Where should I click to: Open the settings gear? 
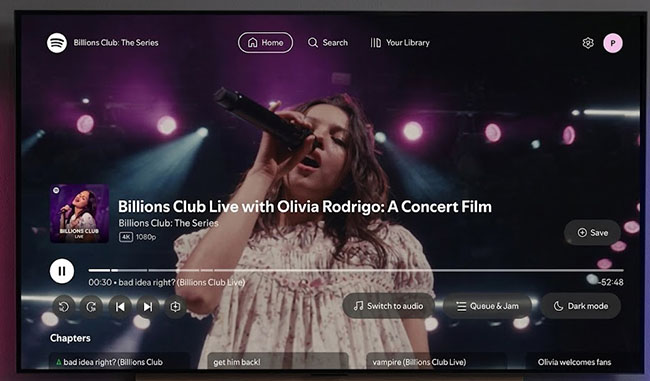(588, 43)
